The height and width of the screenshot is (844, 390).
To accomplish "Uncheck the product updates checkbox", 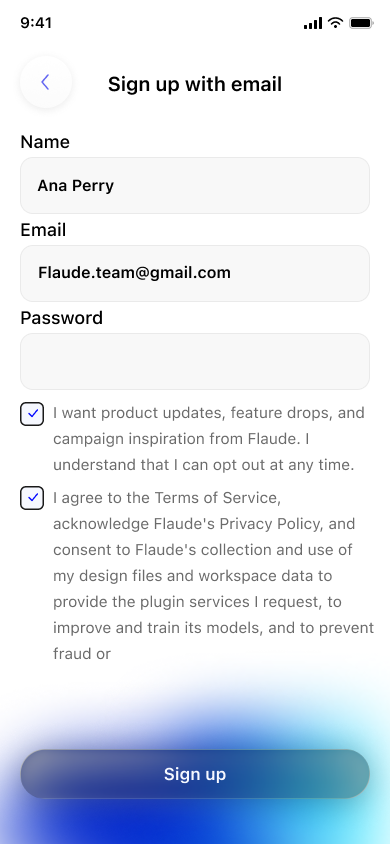I will [32, 414].
